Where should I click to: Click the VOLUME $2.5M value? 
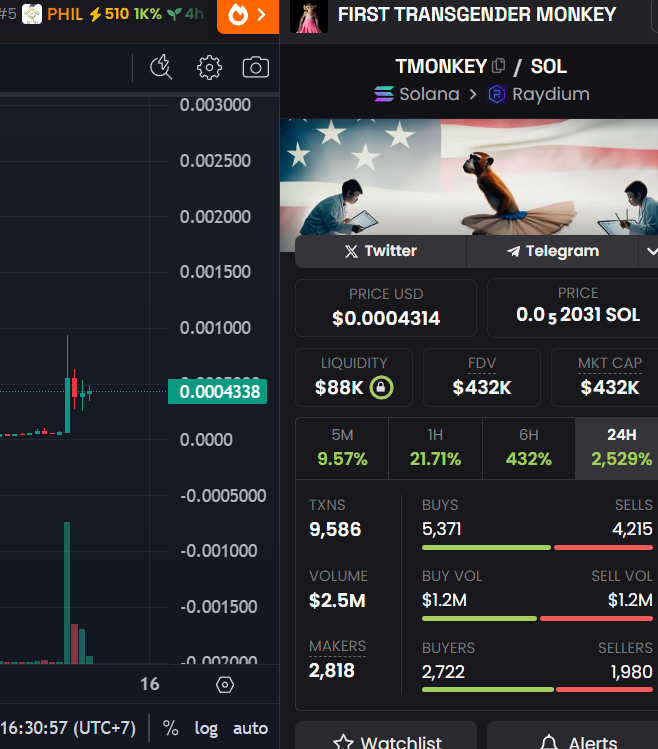tap(337, 600)
